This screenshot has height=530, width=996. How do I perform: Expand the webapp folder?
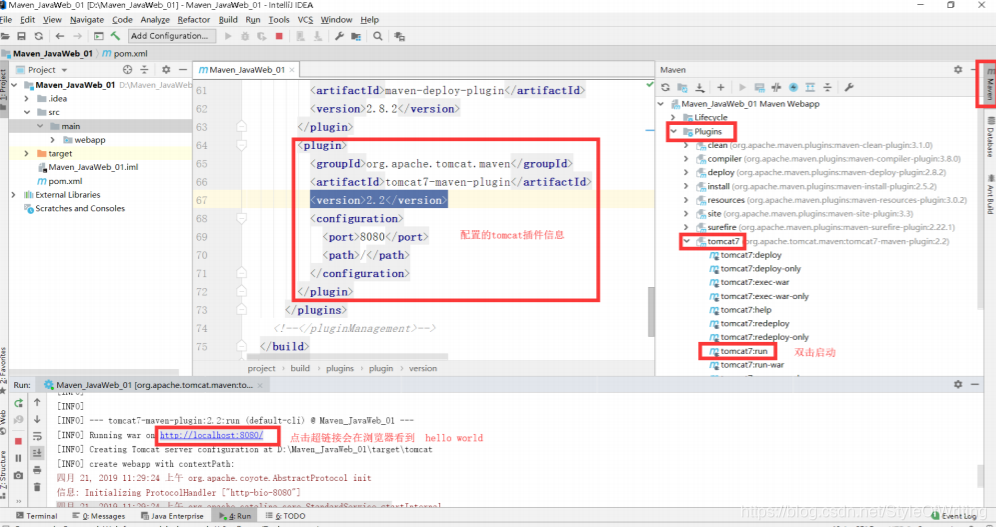click(x=53, y=140)
